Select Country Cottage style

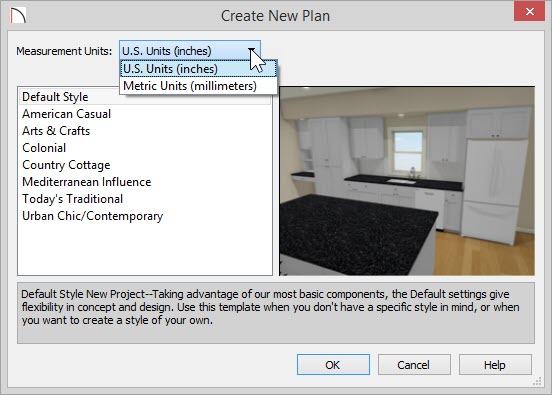click(145, 165)
